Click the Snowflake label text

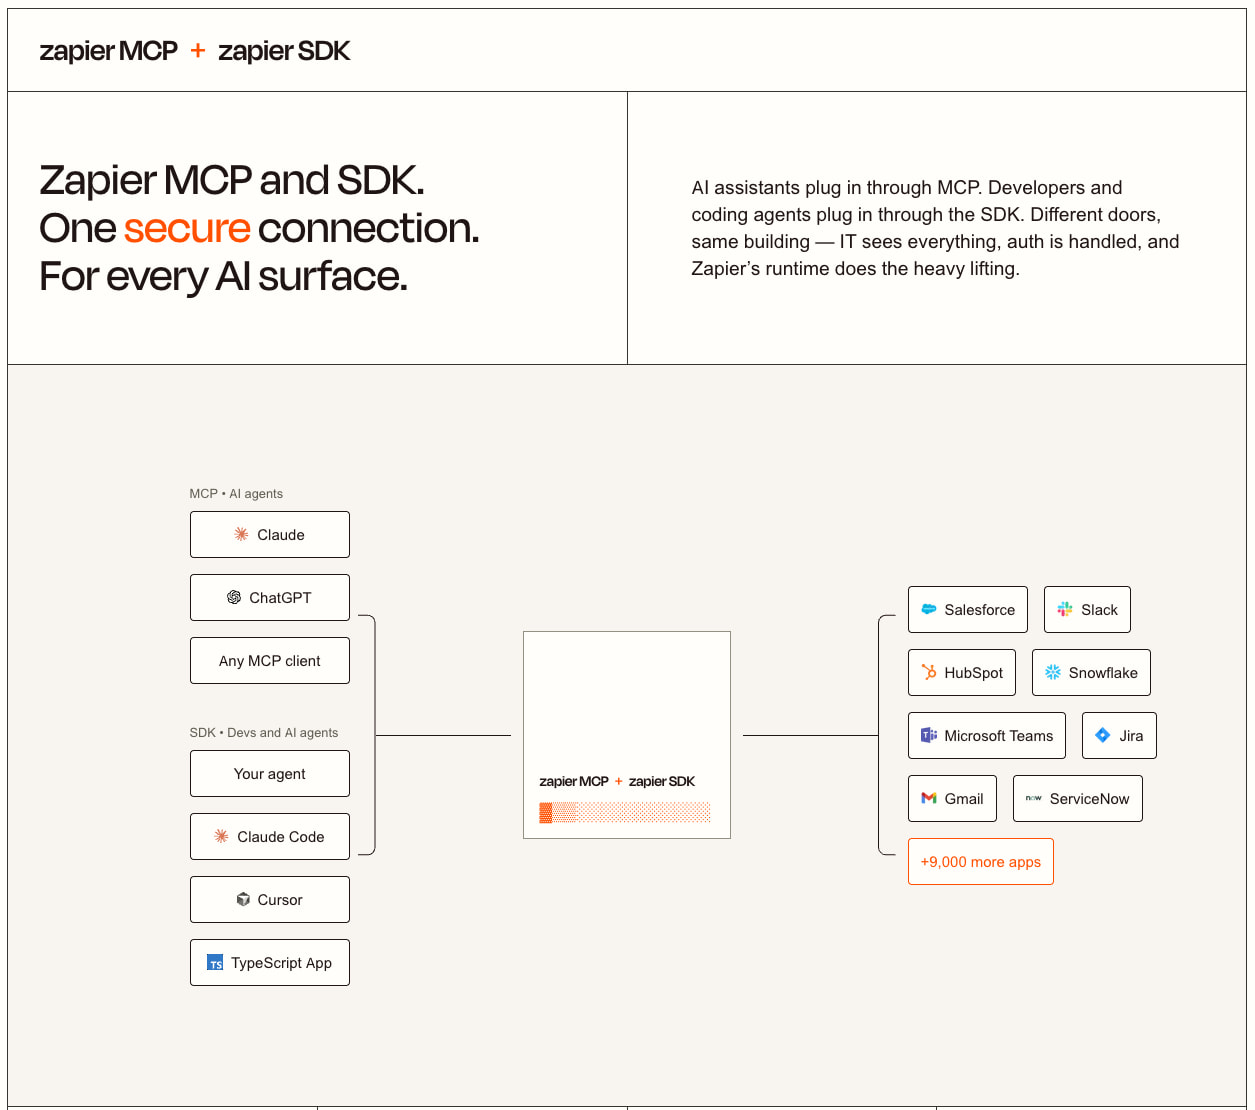[x=1103, y=673]
